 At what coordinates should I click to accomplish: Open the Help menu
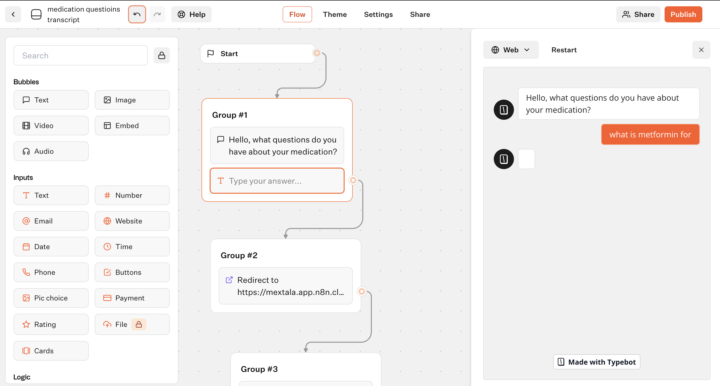pos(191,14)
